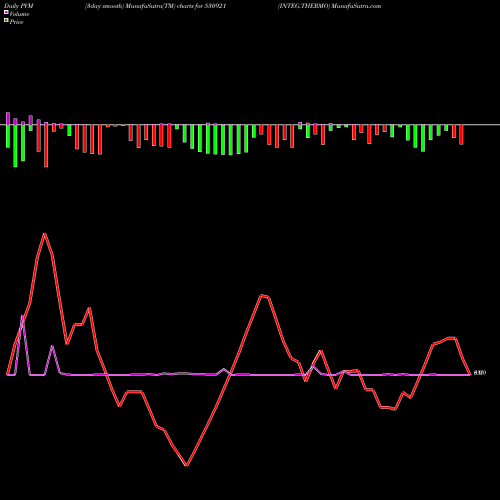Click the 'Price' legend label
Viewport: 500px width, 500px height.
click(16, 22)
